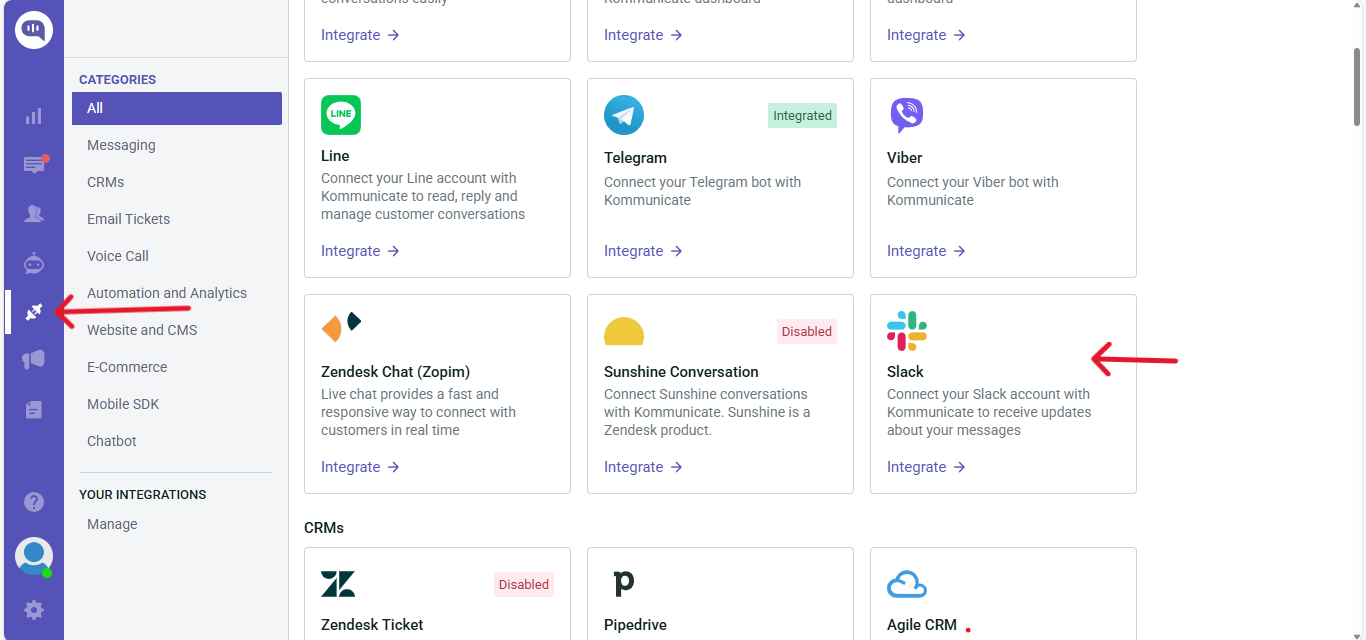1366x640 pixels.
Task: Open the campaigns megaphone sidebar icon
Action: pyautogui.click(x=34, y=360)
